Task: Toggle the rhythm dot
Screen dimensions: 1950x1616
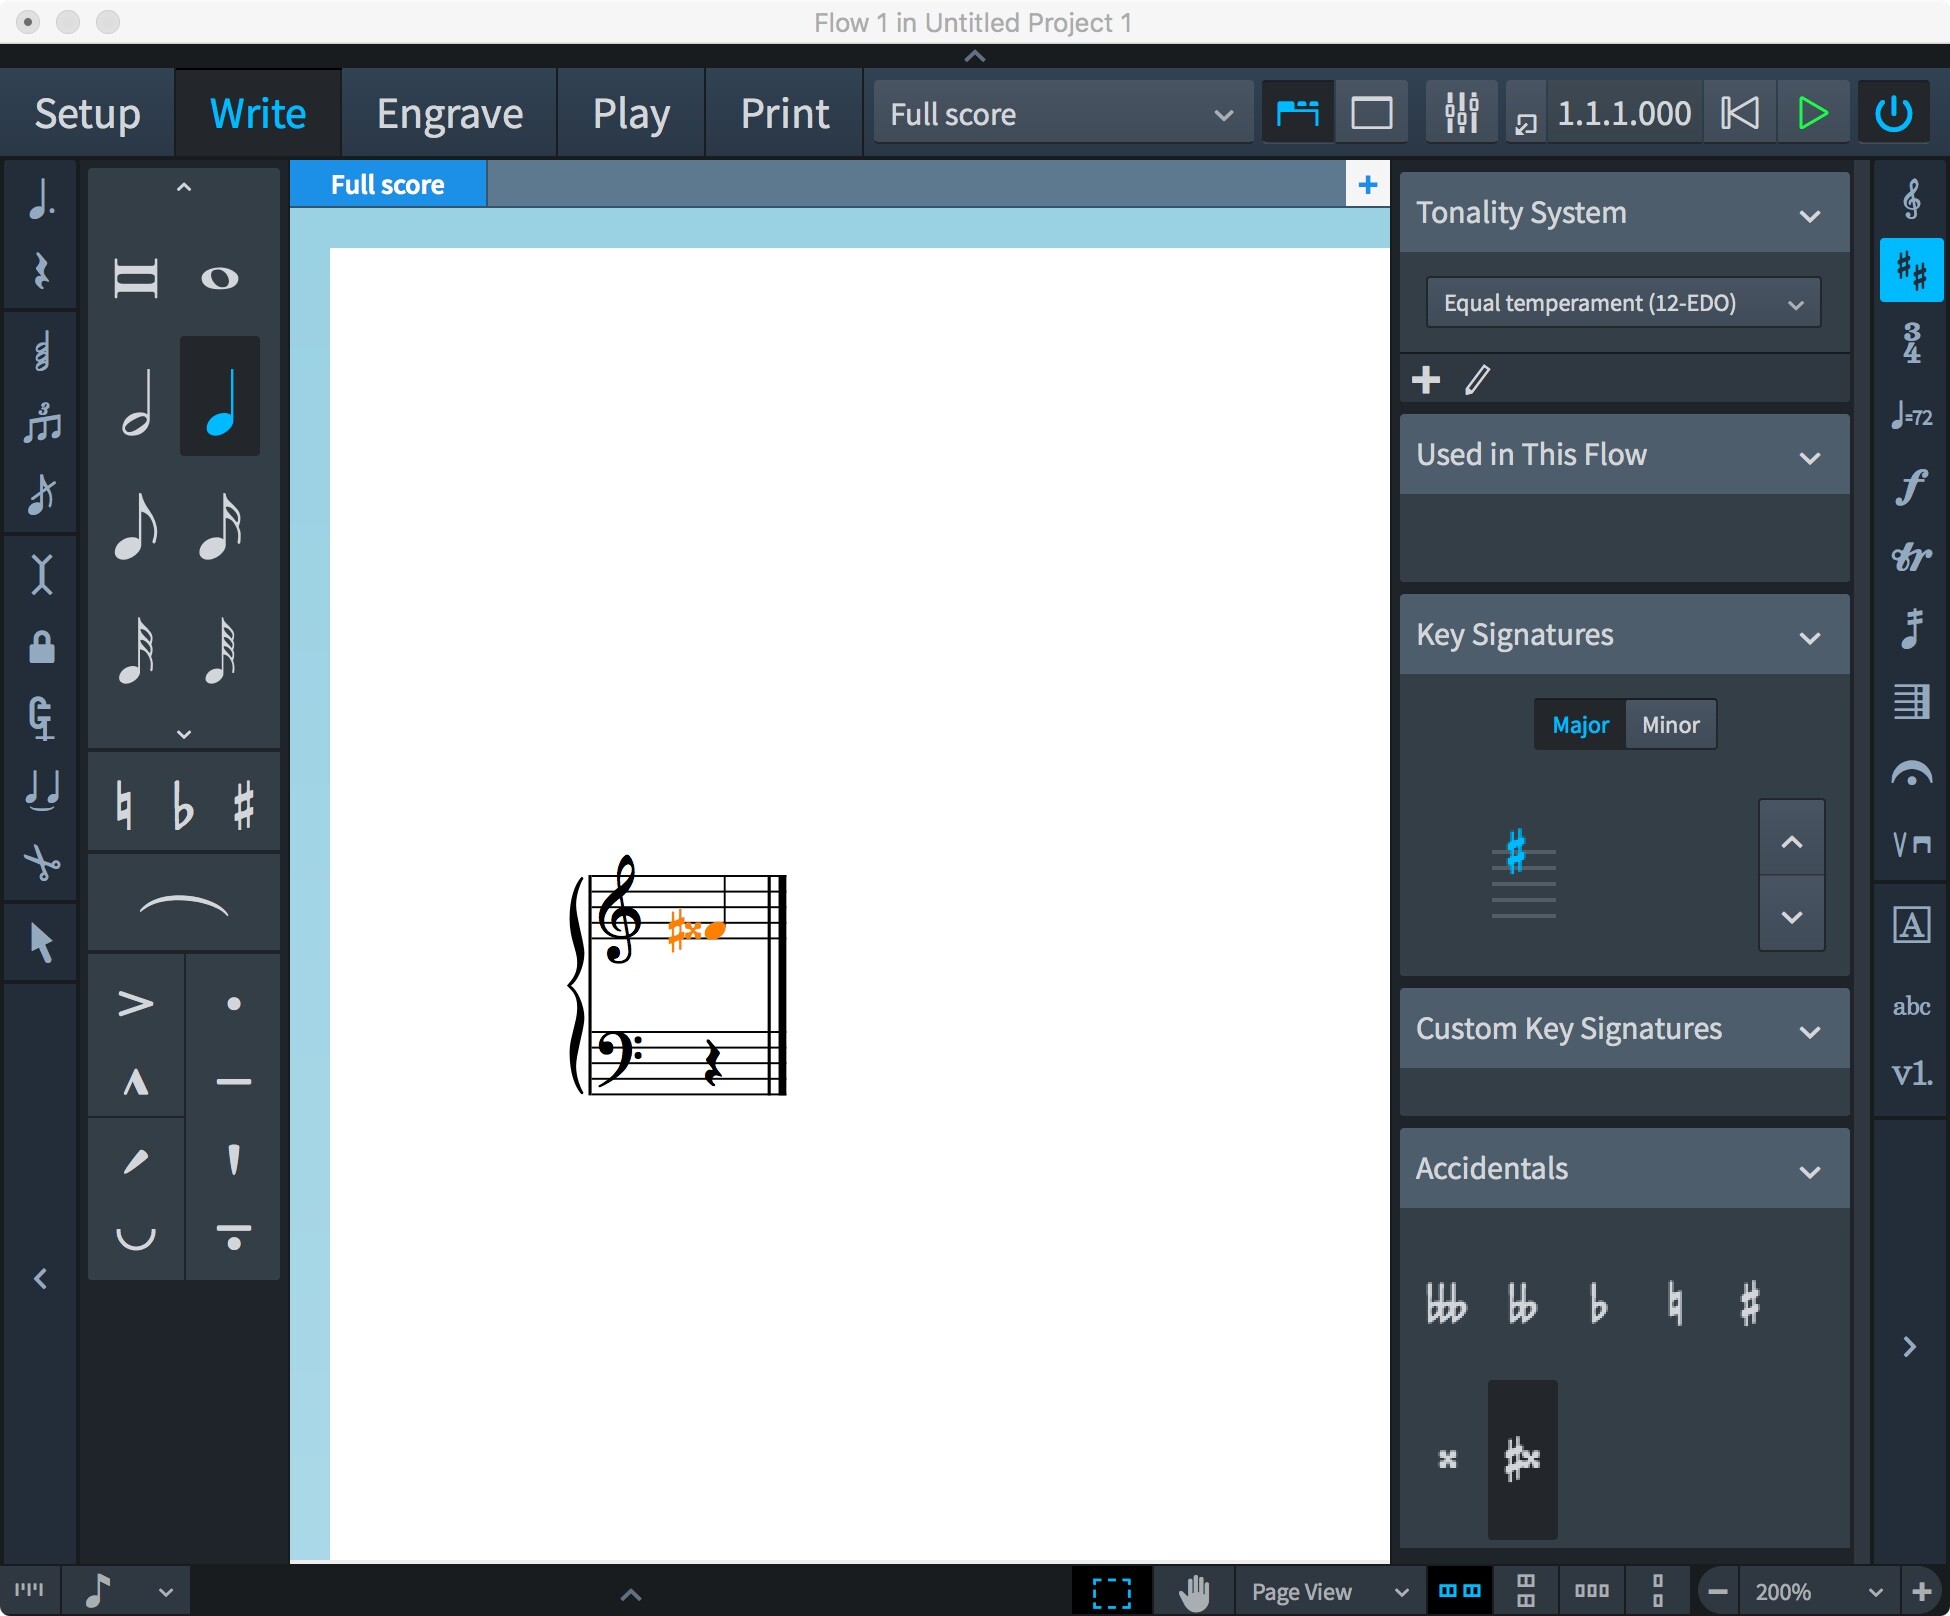Action: pos(42,198)
